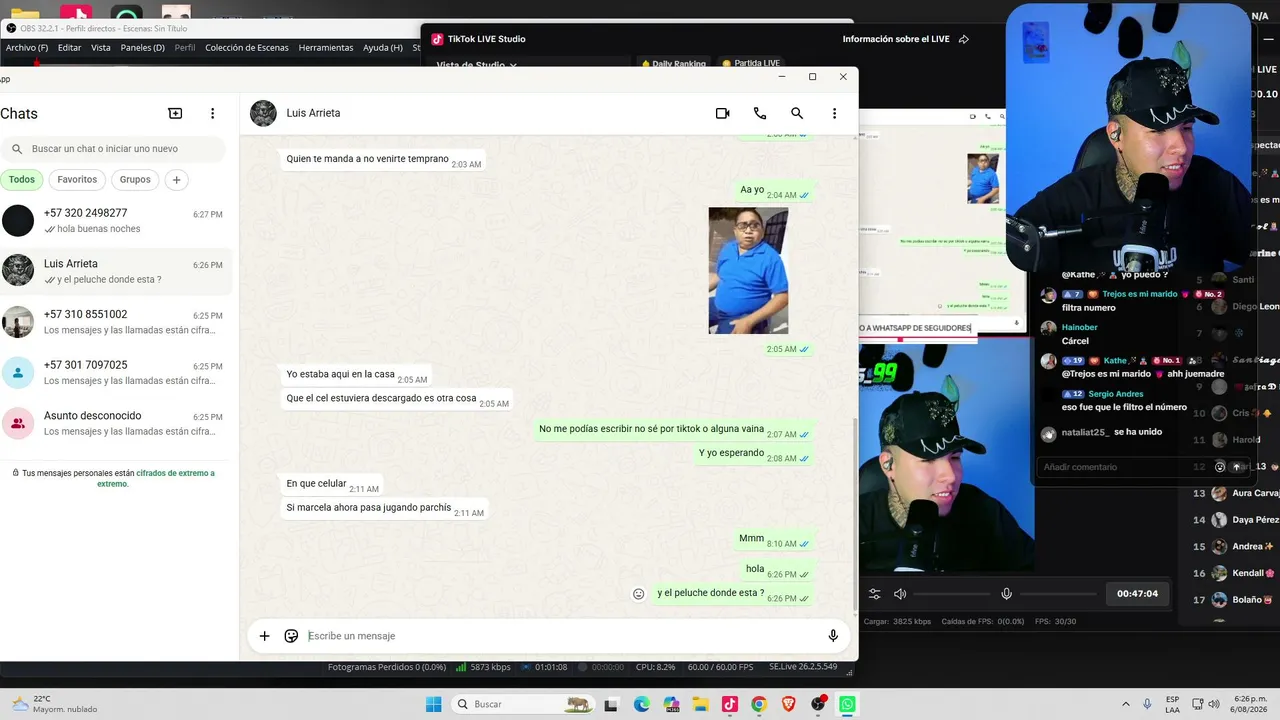Open File Explorer from the taskbar
1280x720 pixels.
pos(701,704)
